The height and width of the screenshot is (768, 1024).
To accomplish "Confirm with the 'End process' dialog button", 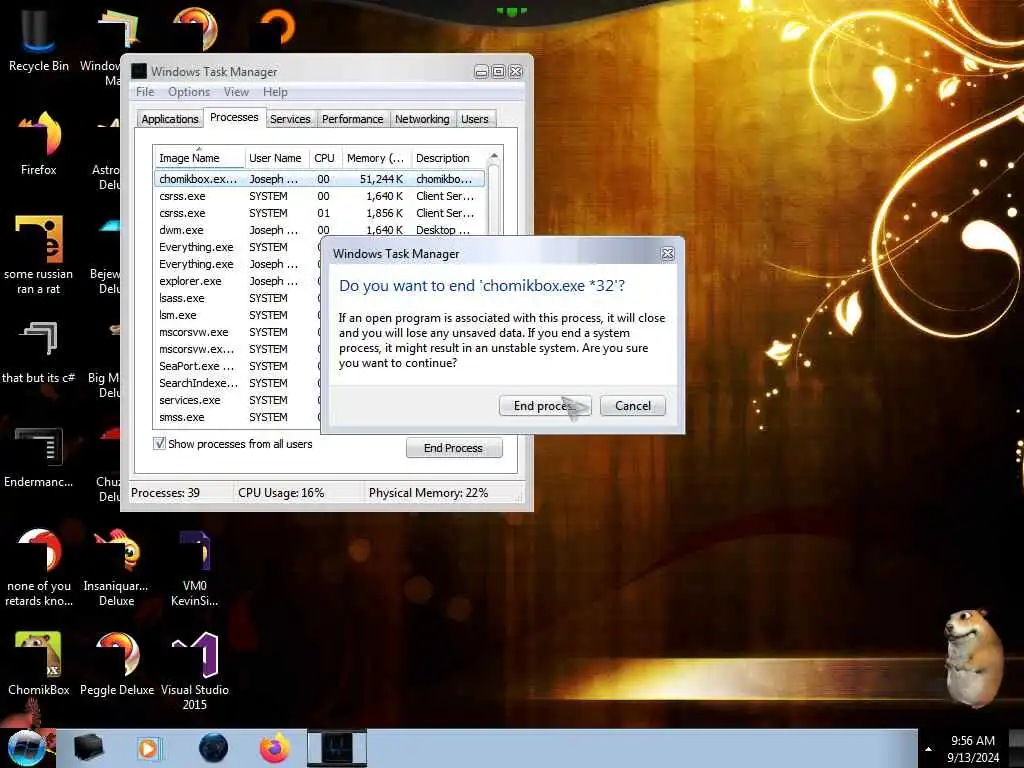I will [545, 406].
